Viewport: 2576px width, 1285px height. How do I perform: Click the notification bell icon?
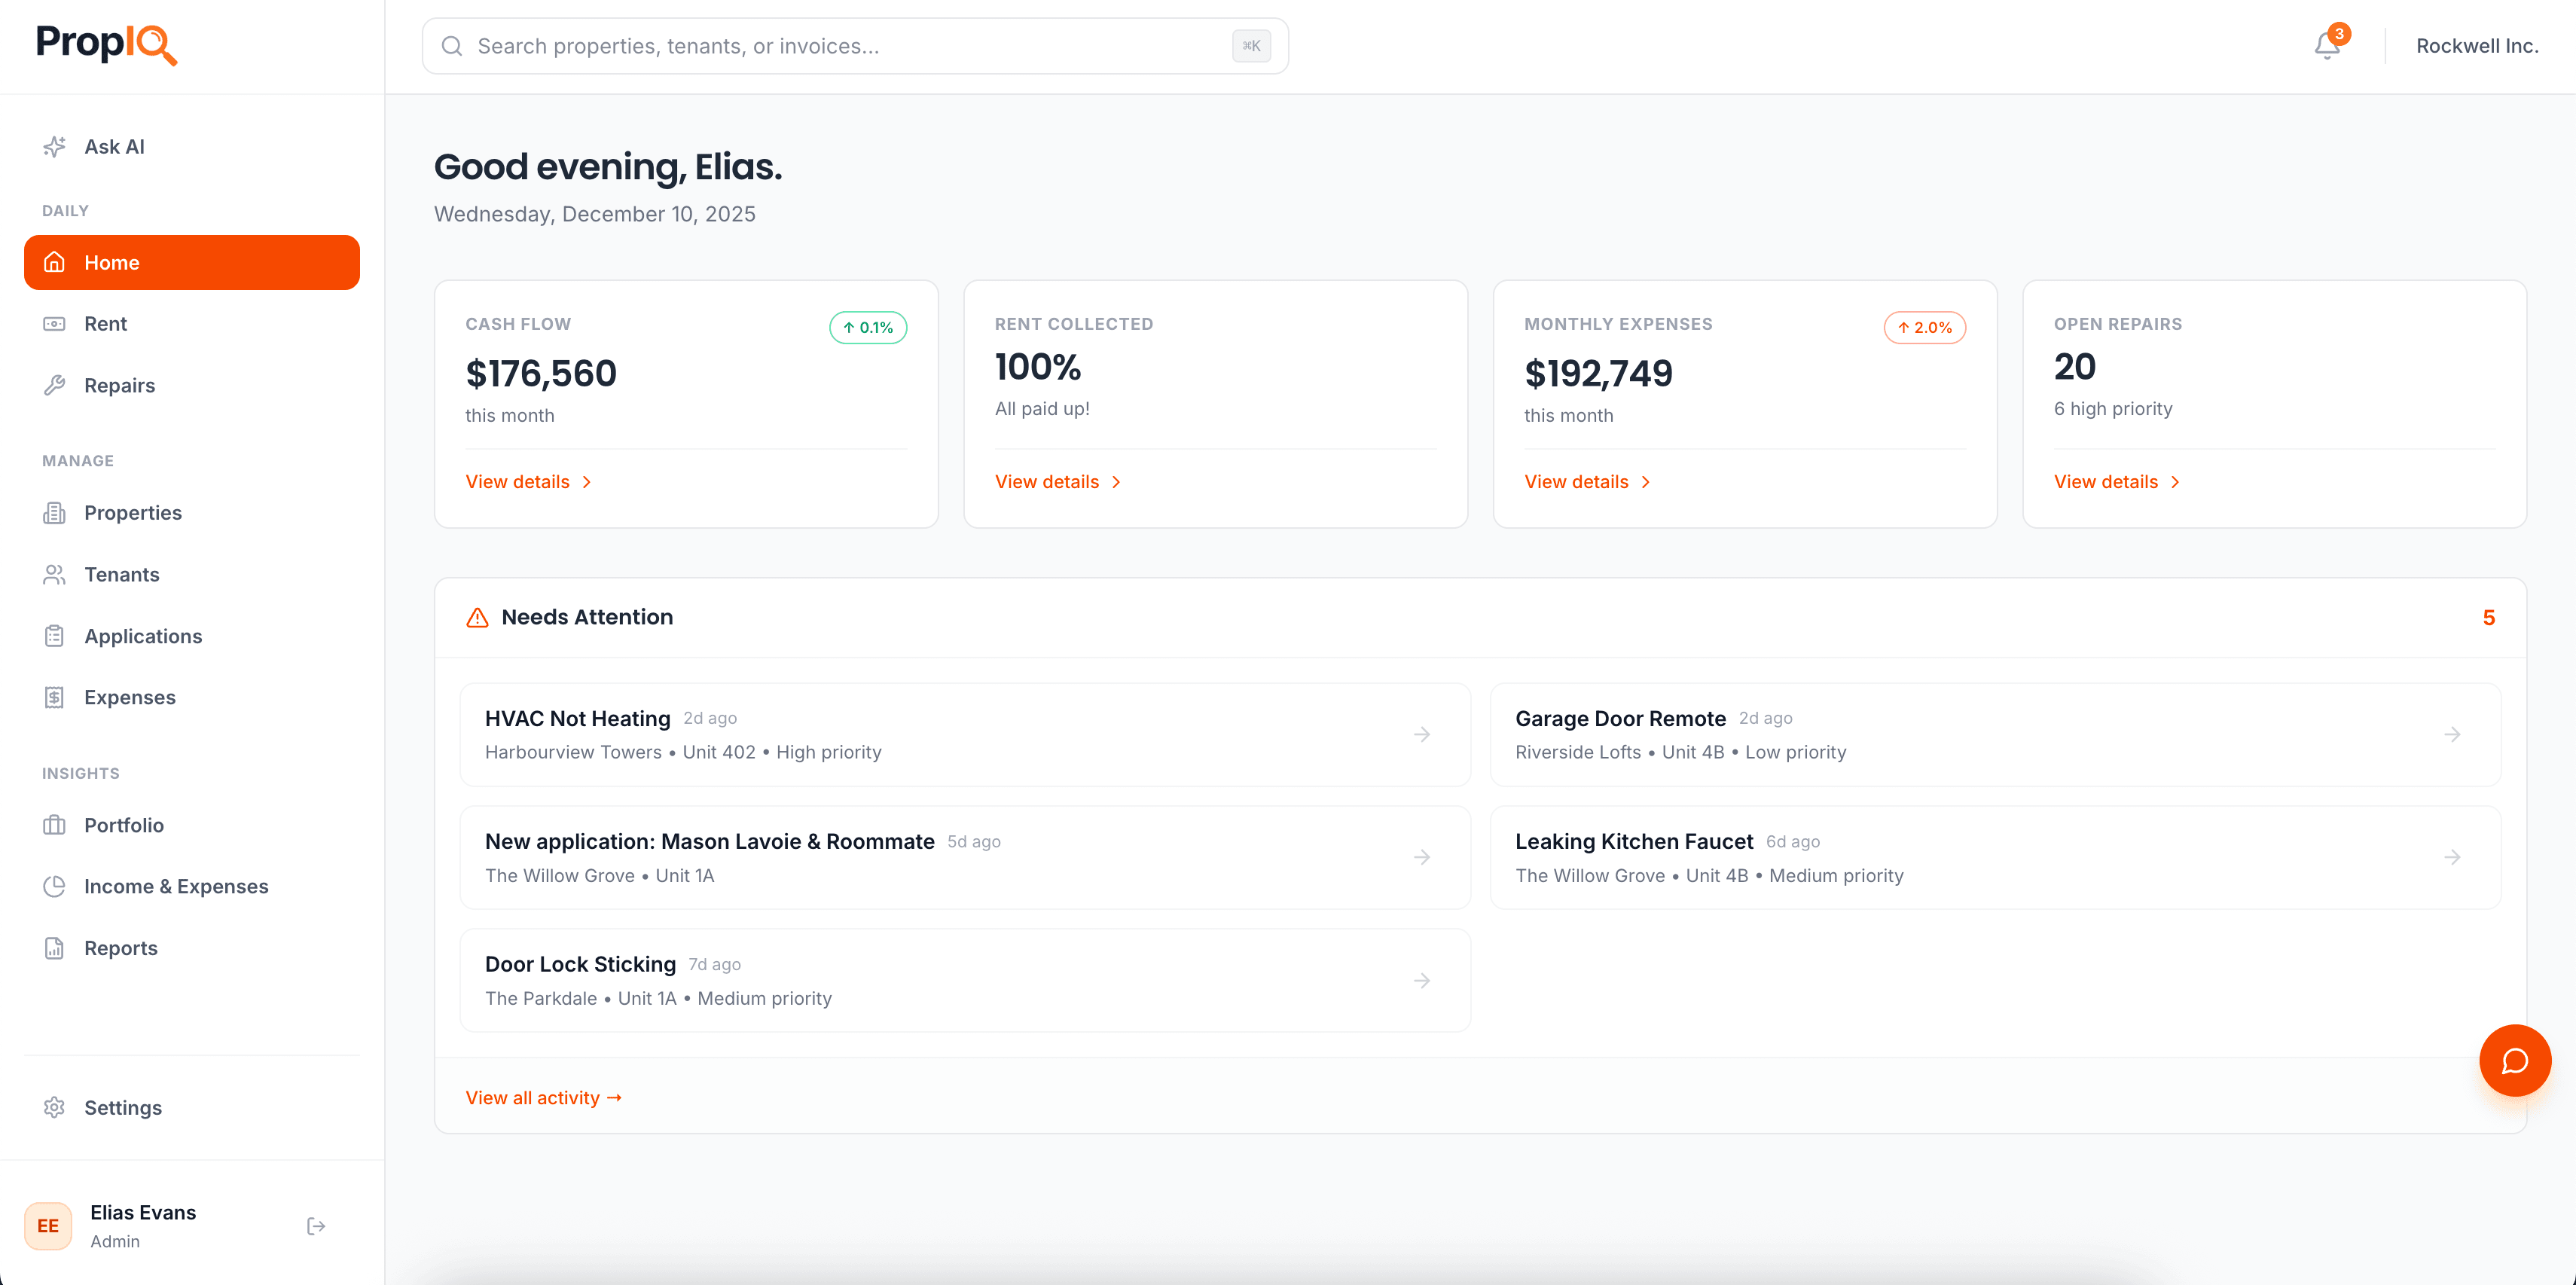pos(2327,45)
